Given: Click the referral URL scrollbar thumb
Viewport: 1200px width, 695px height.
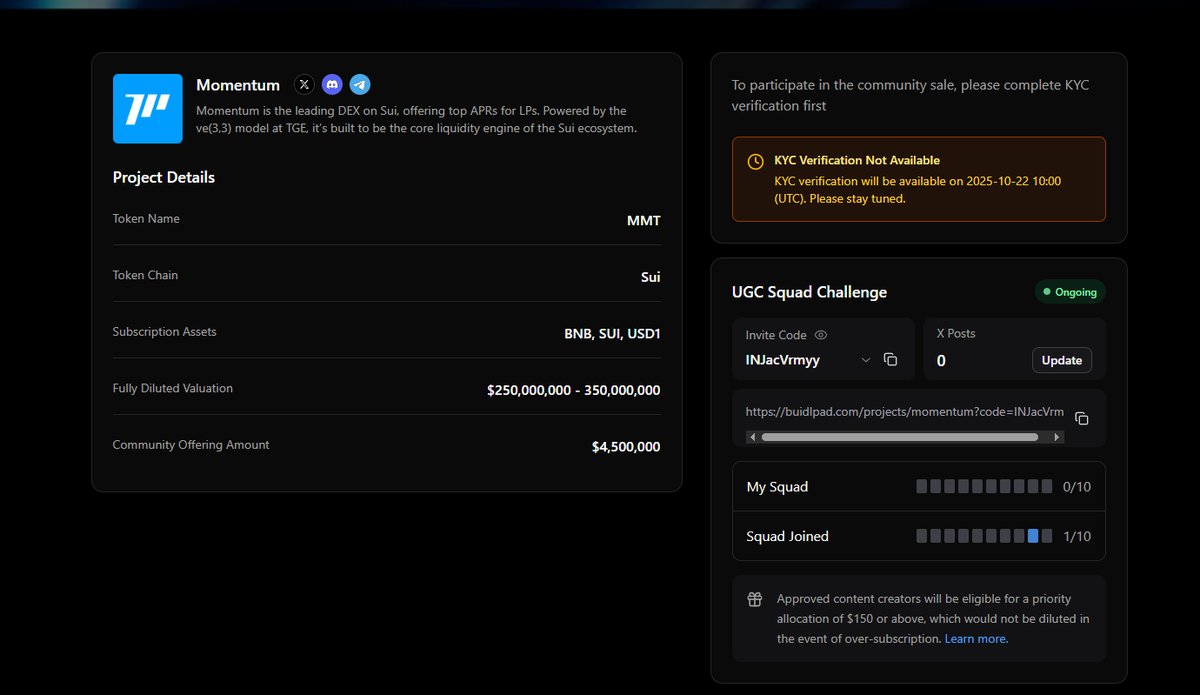Looking at the screenshot, I should 900,437.
